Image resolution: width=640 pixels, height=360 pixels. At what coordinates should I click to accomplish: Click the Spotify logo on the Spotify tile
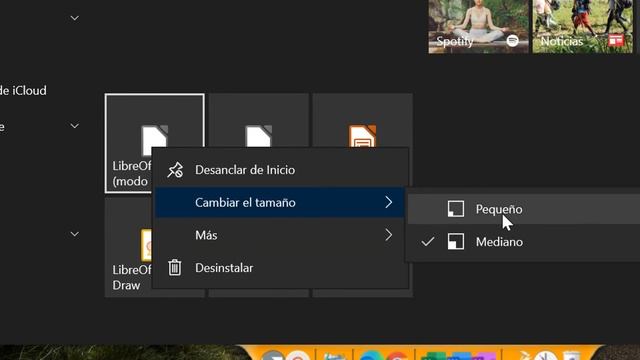pos(512,41)
